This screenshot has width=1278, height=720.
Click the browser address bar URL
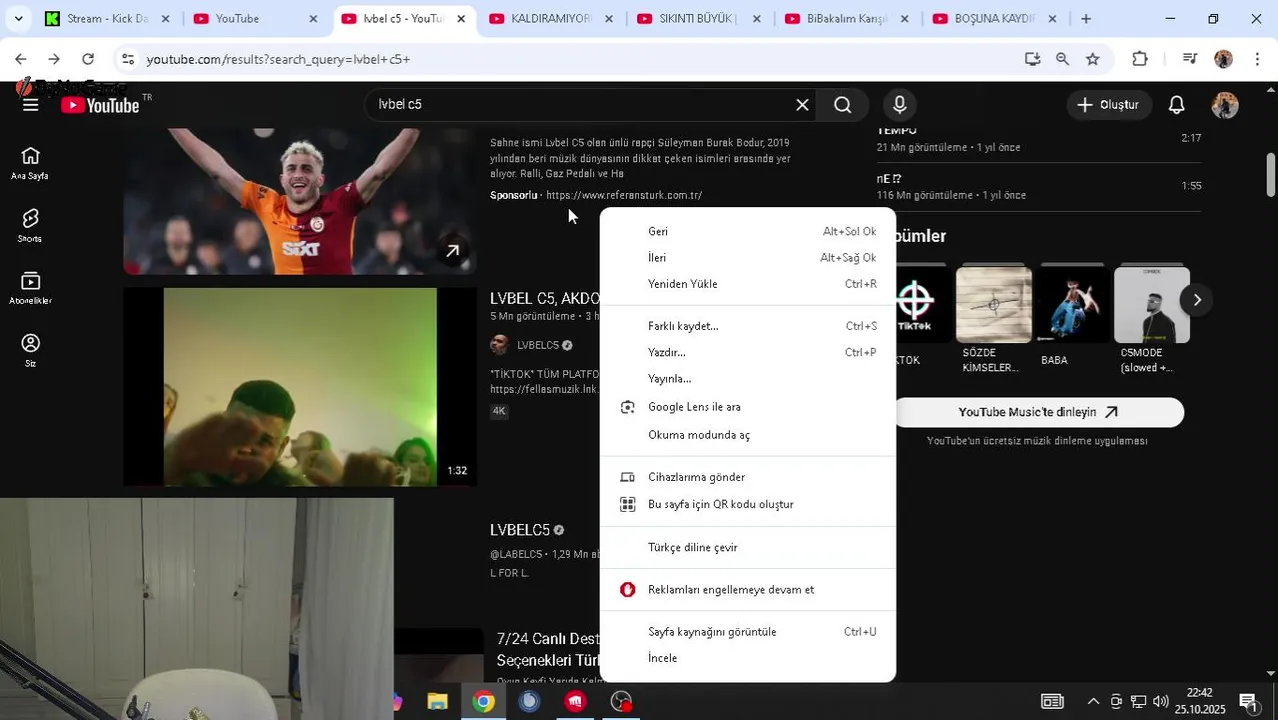tap(278, 59)
